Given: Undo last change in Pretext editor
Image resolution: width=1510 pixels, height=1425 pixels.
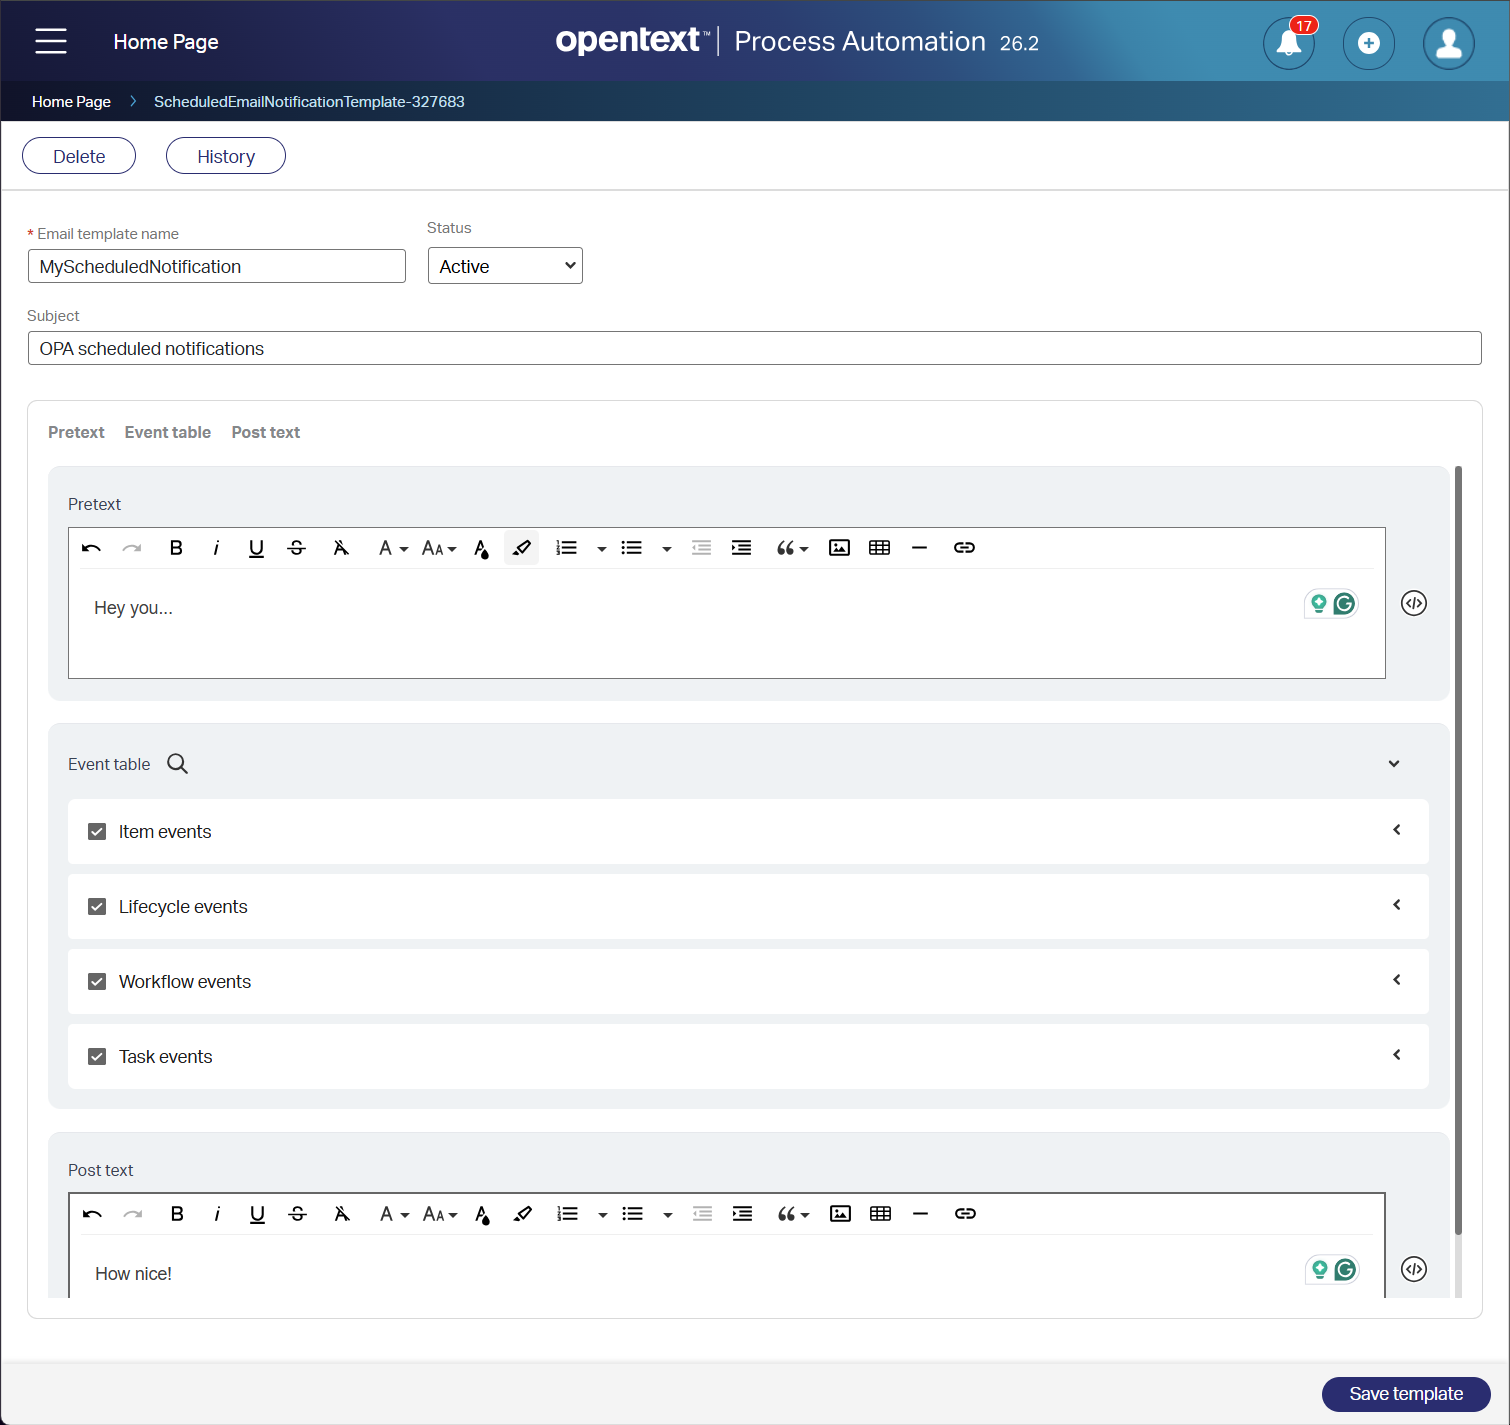Looking at the screenshot, I should click(x=92, y=548).
